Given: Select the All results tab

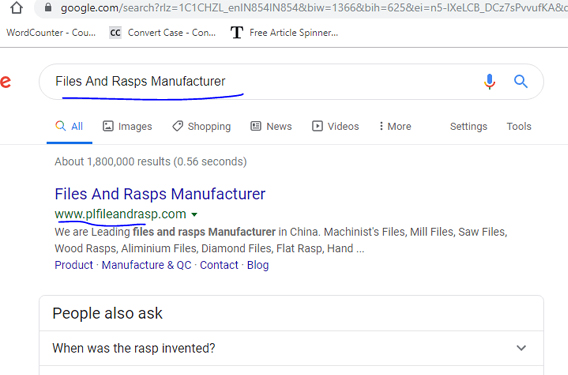Looking at the screenshot, I should [x=69, y=126].
